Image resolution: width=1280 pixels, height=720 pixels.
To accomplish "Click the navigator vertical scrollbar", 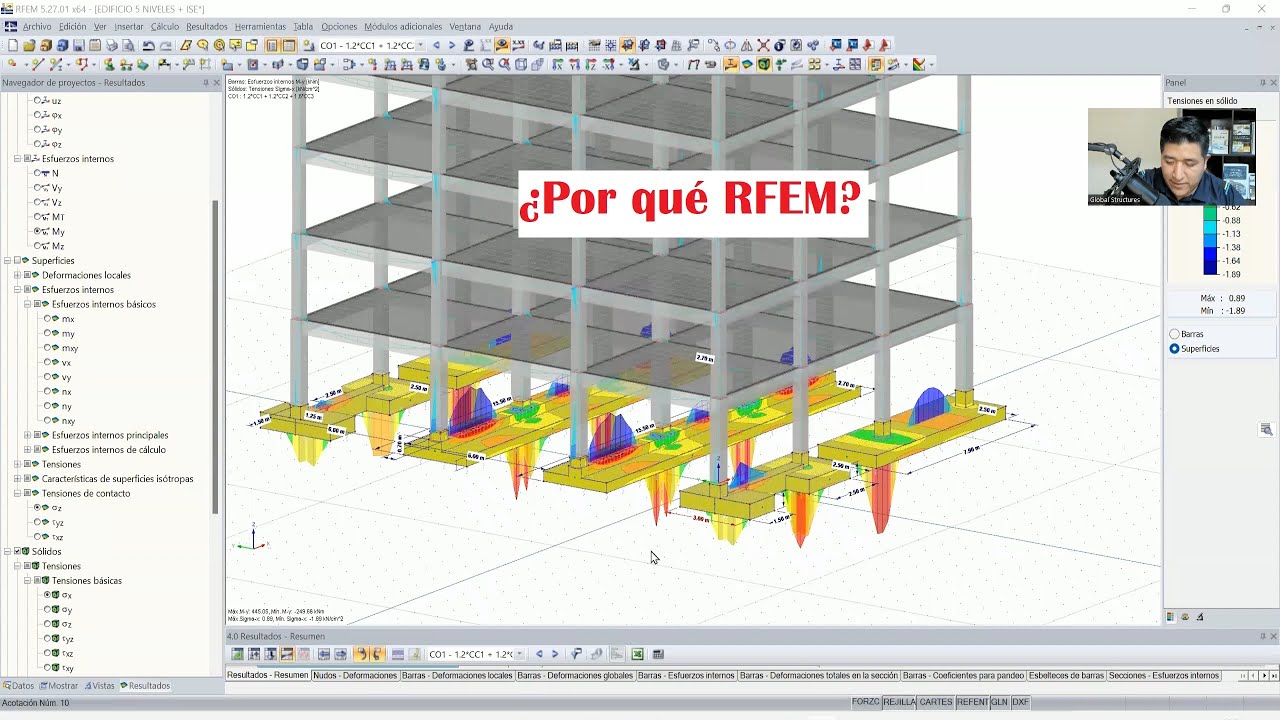I will point(216,355).
